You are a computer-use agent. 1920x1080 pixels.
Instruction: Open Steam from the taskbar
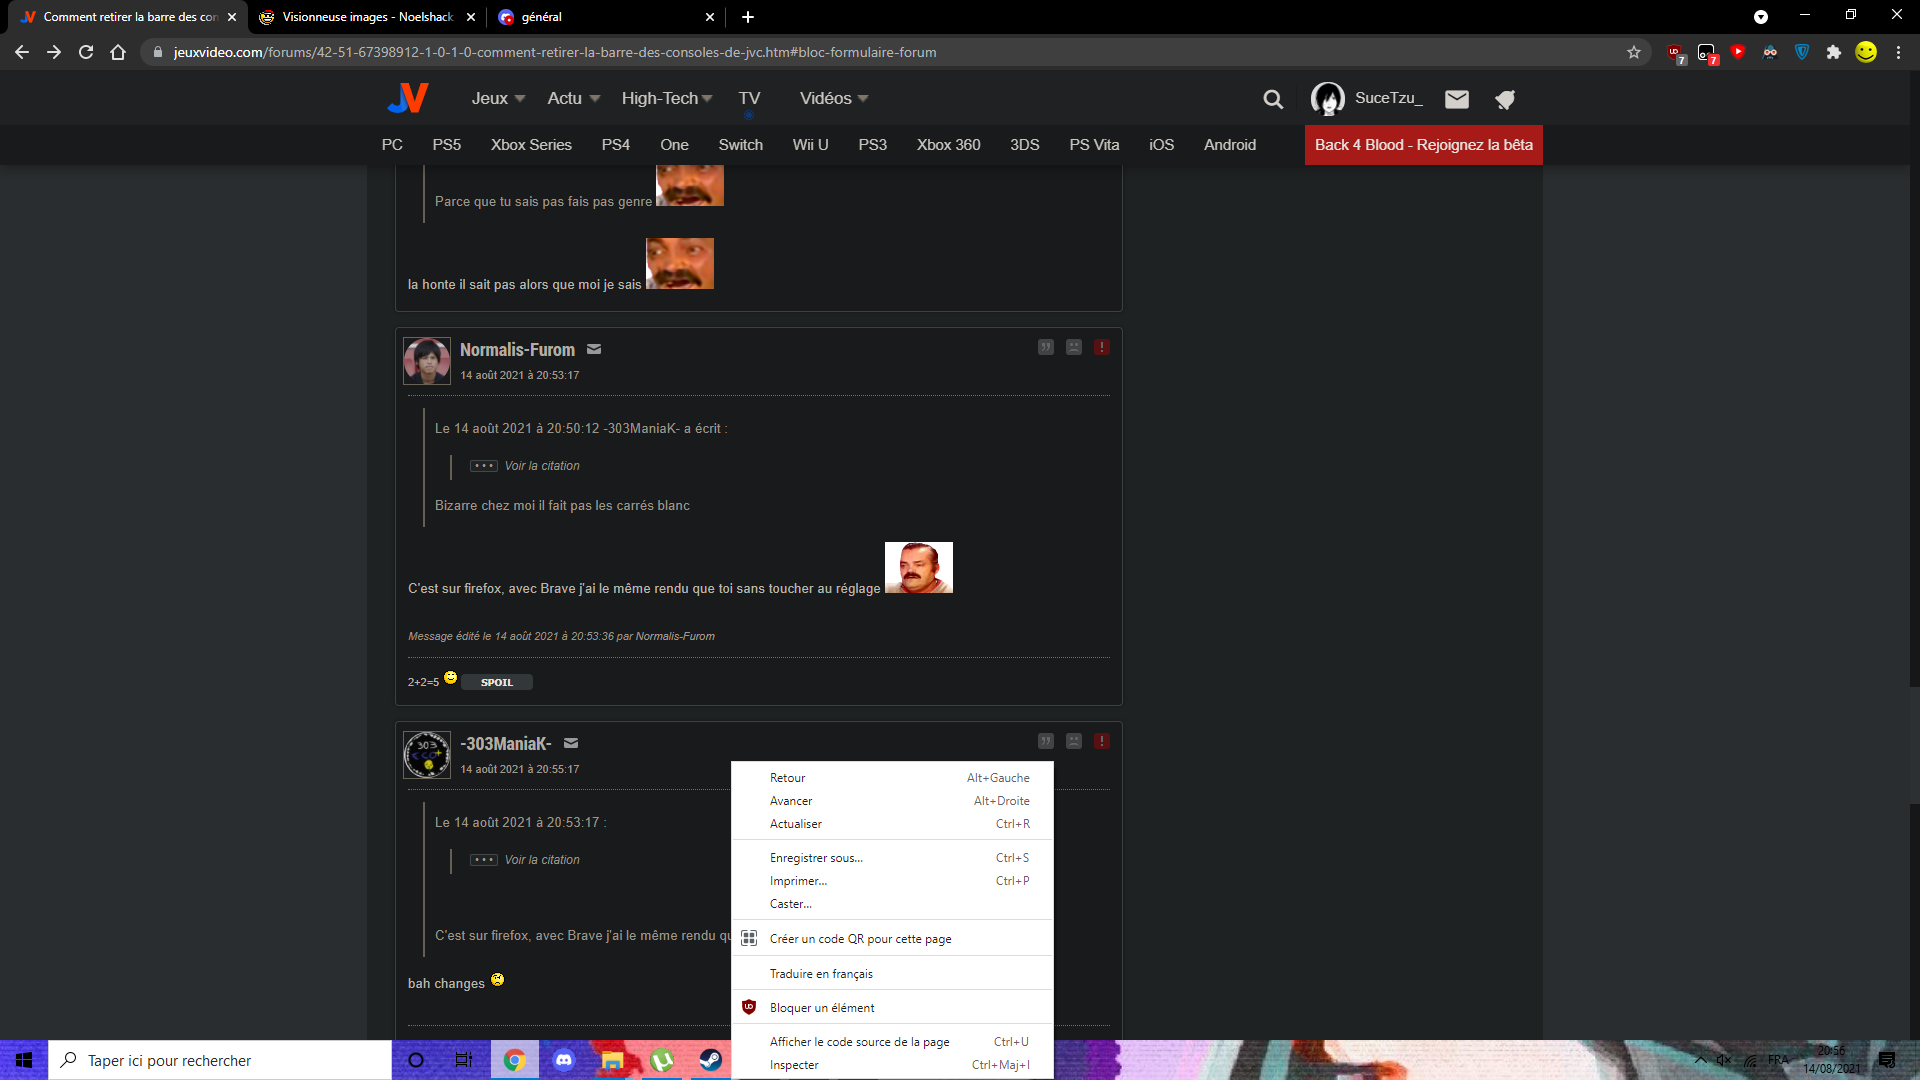point(711,1060)
